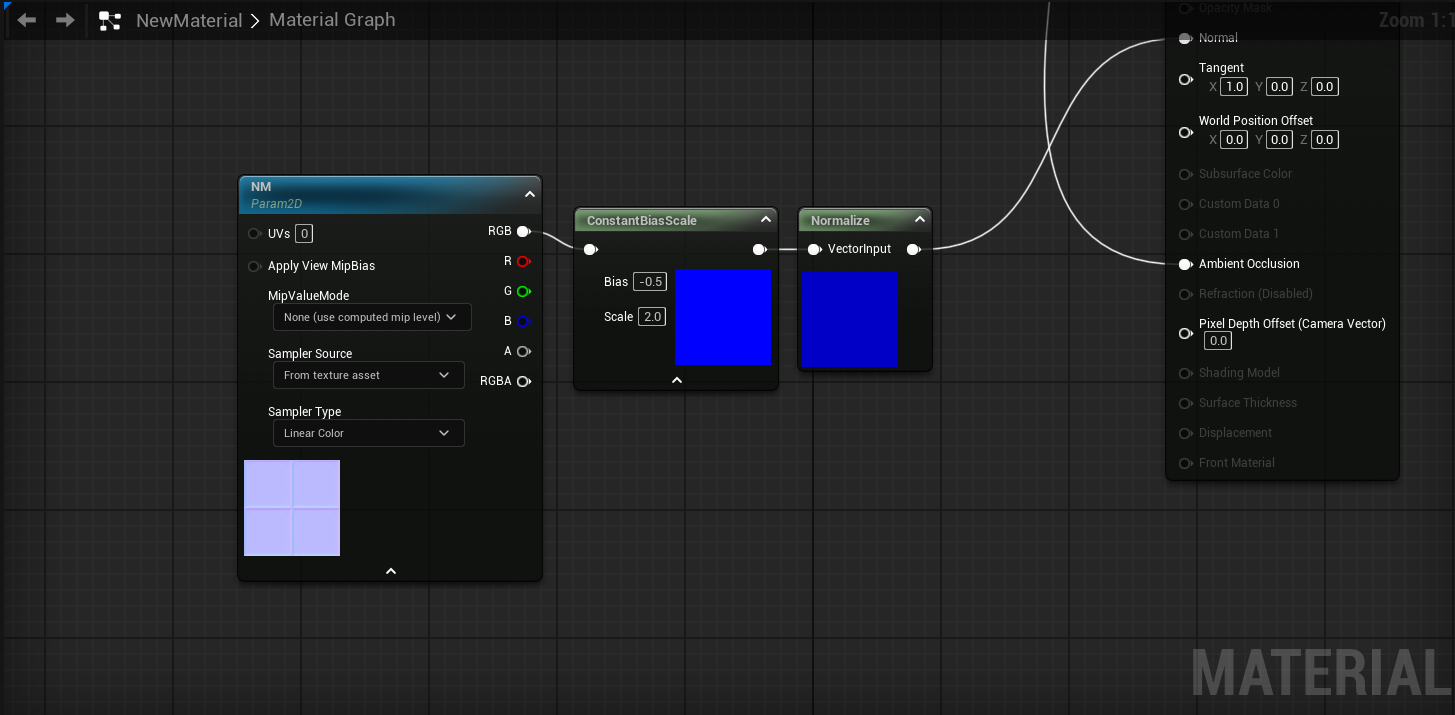
Task: Collapse the NM node using header chevron
Action: 530,194
